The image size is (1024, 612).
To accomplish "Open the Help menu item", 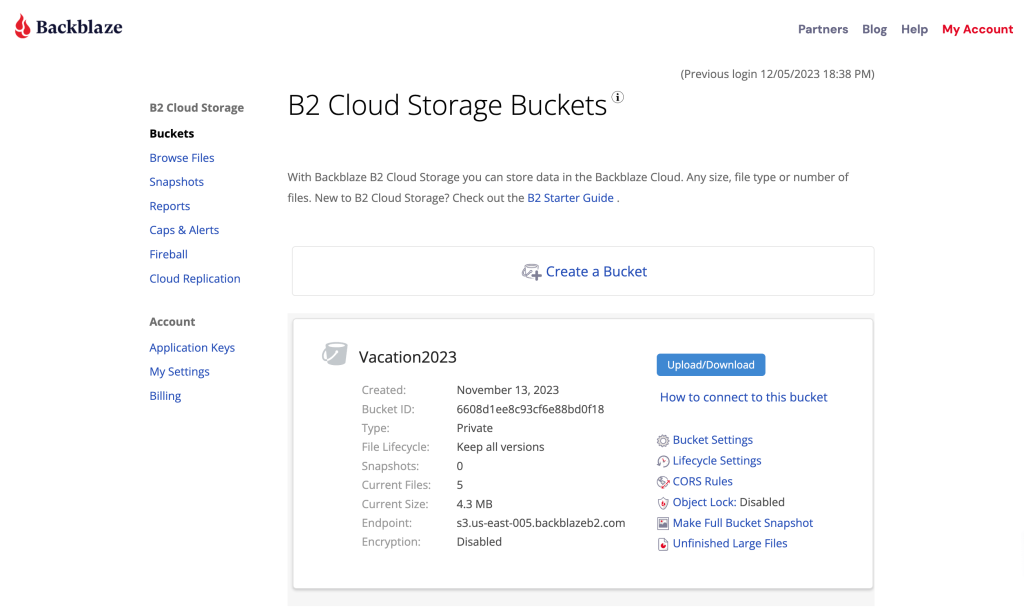I will coord(914,29).
